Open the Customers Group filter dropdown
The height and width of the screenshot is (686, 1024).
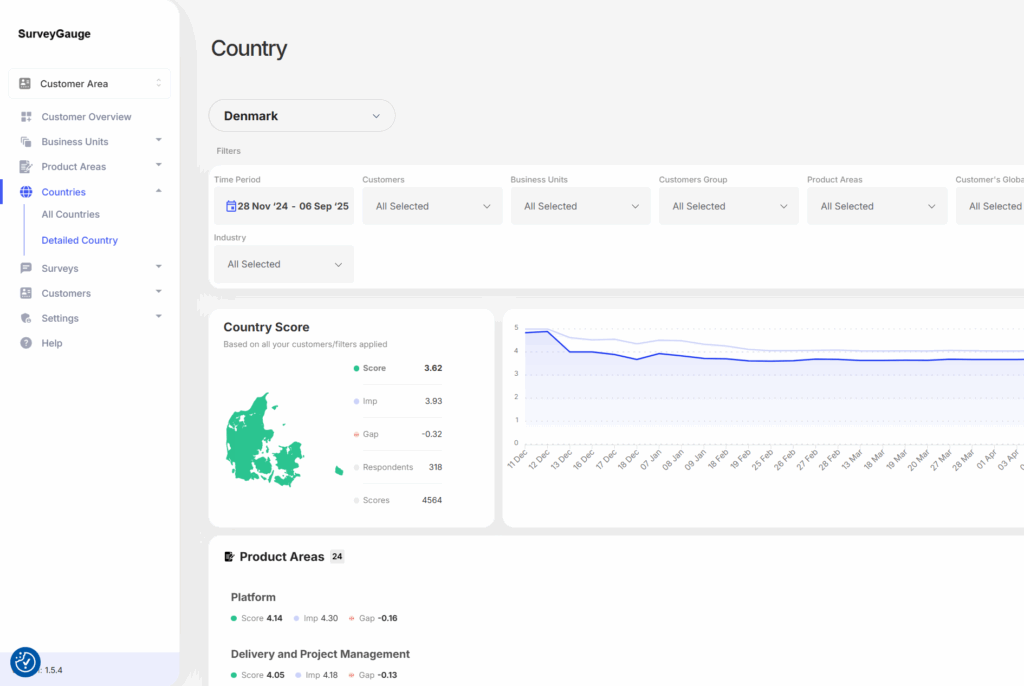click(x=729, y=206)
